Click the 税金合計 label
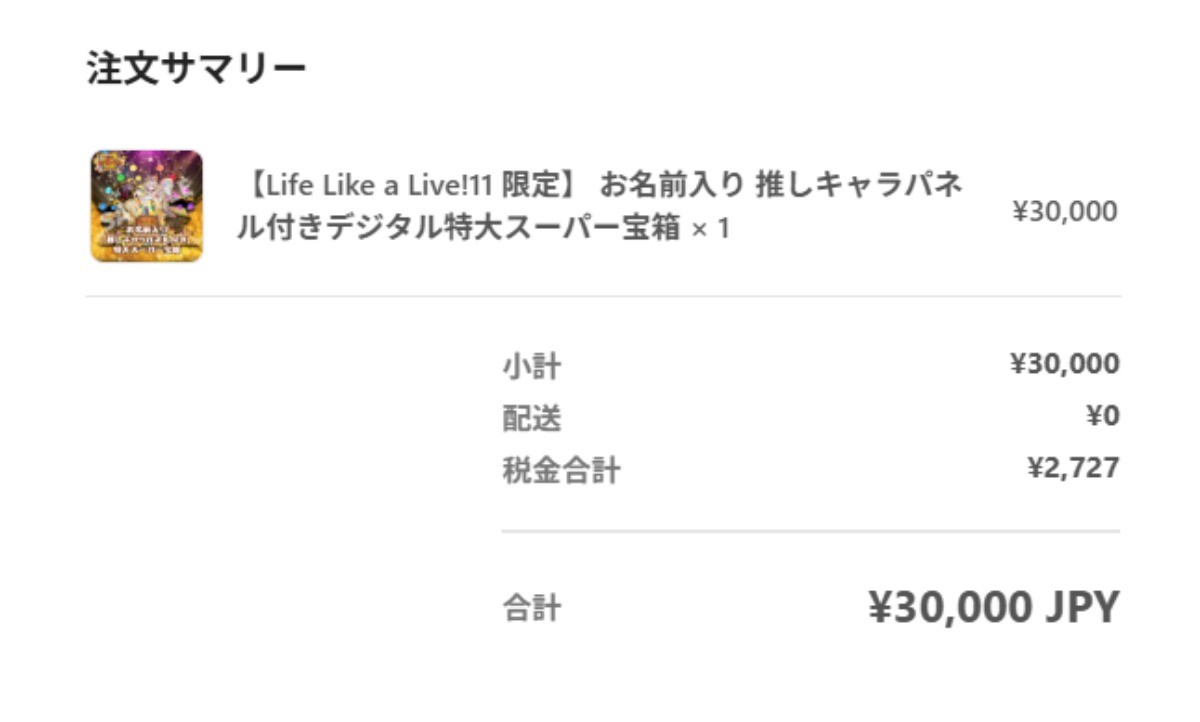This screenshot has height=722, width=1200. tap(561, 470)
